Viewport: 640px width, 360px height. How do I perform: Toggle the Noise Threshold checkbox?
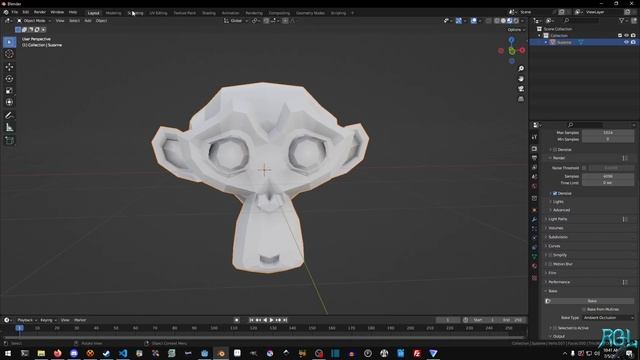coord(584,168)
